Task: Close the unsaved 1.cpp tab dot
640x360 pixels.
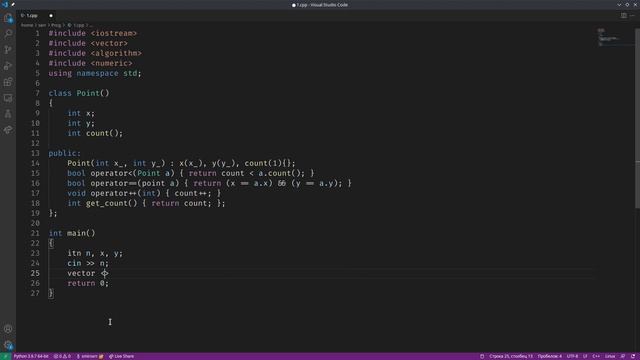Action: tap(51, 16)
